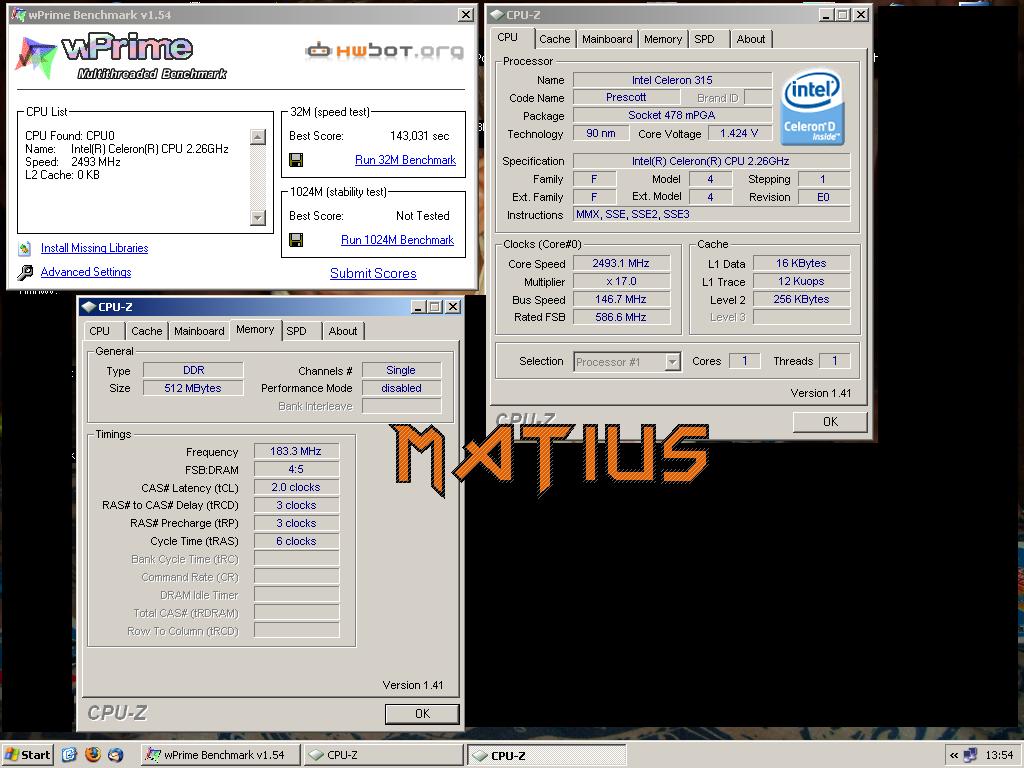Screen dimensions: 1024x768
Task: Open About tab in CPU window
Action: coord(751,39)
